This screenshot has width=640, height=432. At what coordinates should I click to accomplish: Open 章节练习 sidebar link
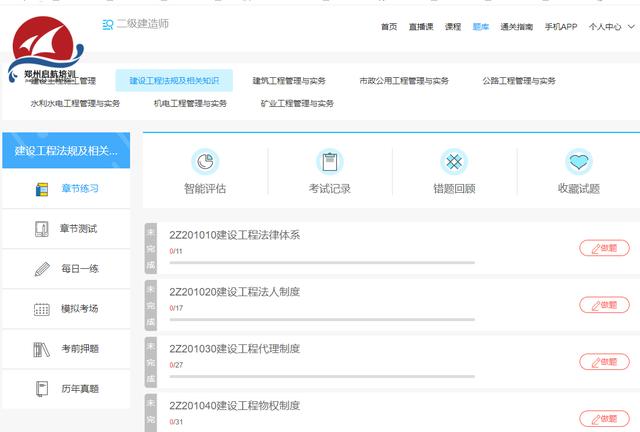(x=80, y=189)
